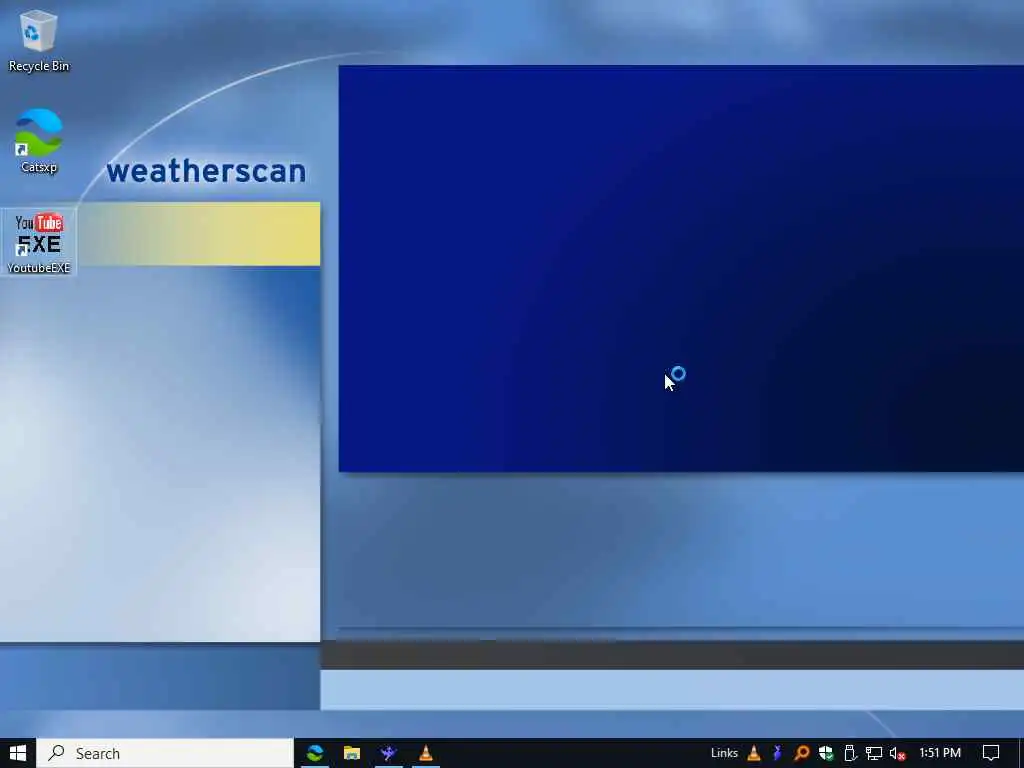
Task: Open Catsxp browser from the taskbar
Action: pos(315,753)
